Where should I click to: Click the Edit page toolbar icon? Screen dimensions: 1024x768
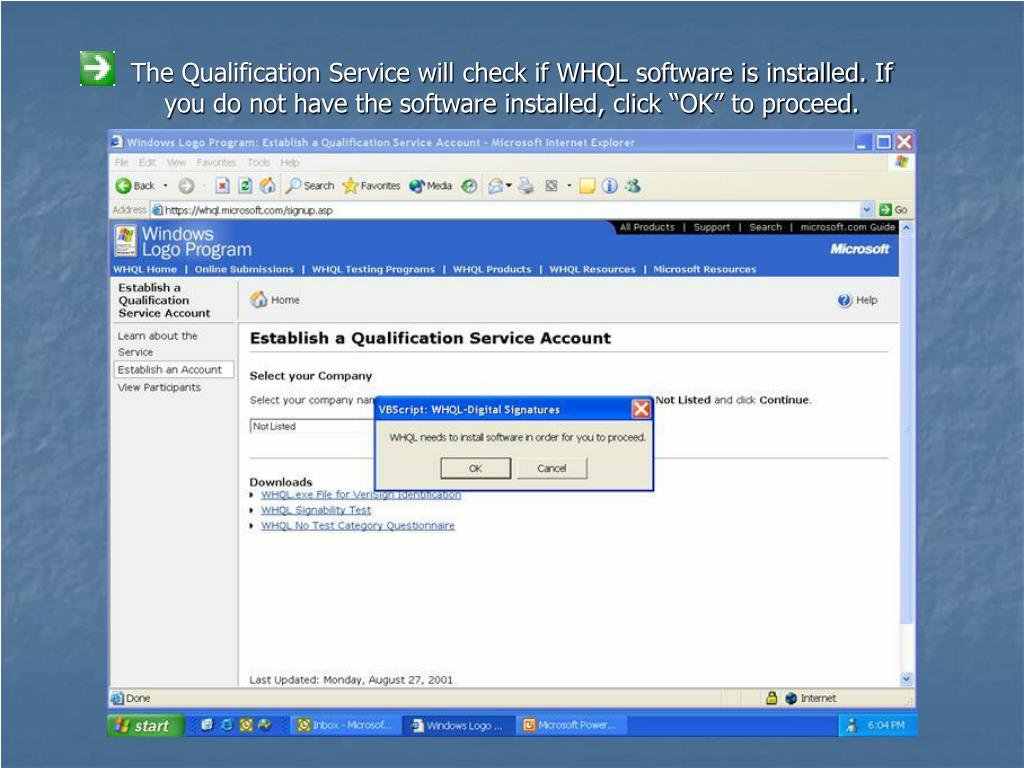(x=552, y=186)
